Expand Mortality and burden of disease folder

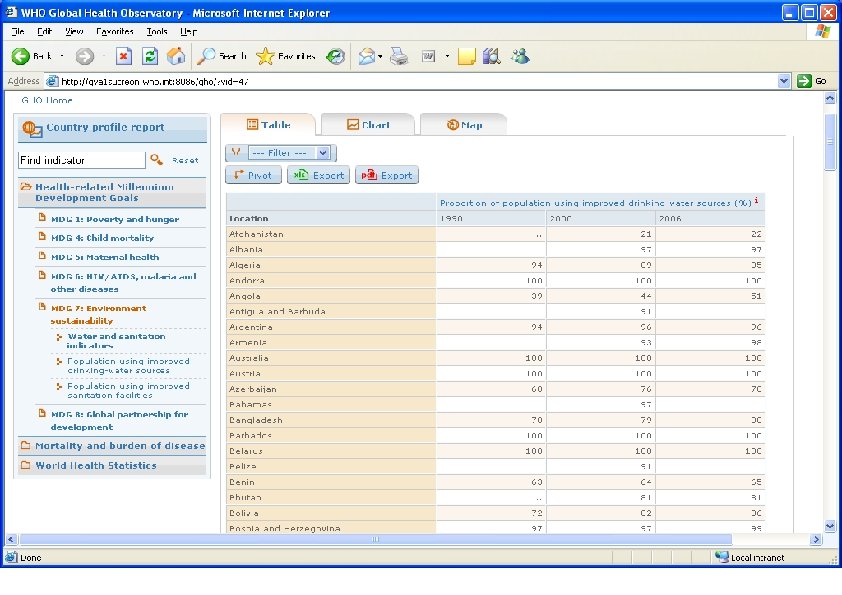click(25, 445)
